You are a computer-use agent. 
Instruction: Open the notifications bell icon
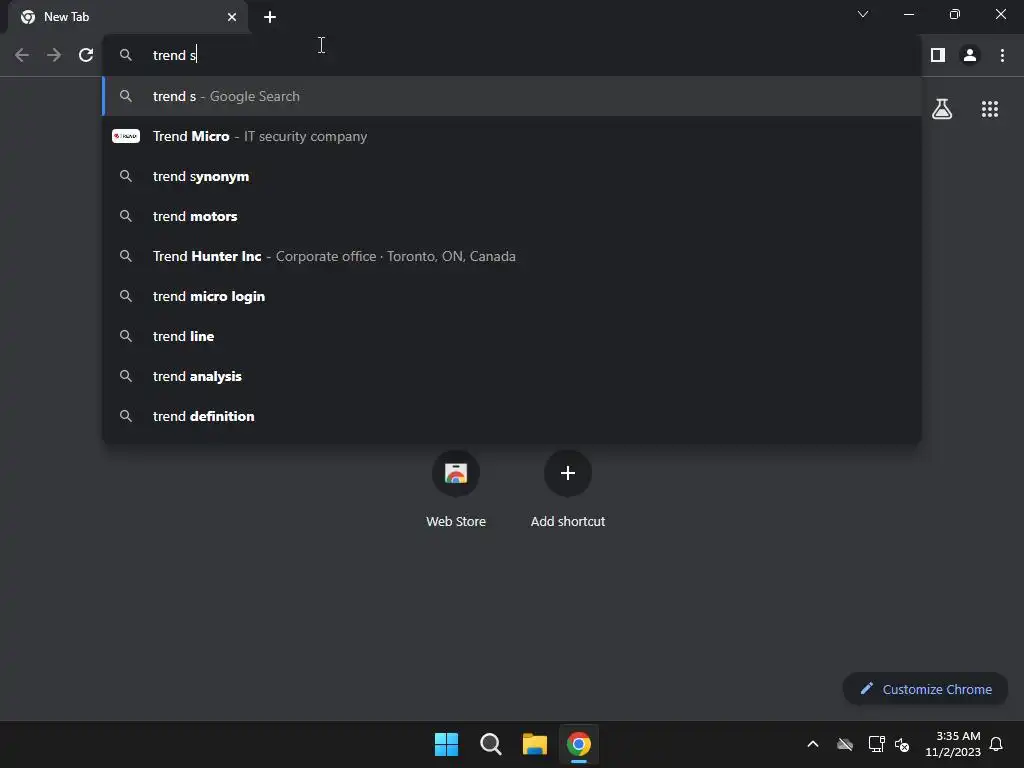tap(997, 744)
